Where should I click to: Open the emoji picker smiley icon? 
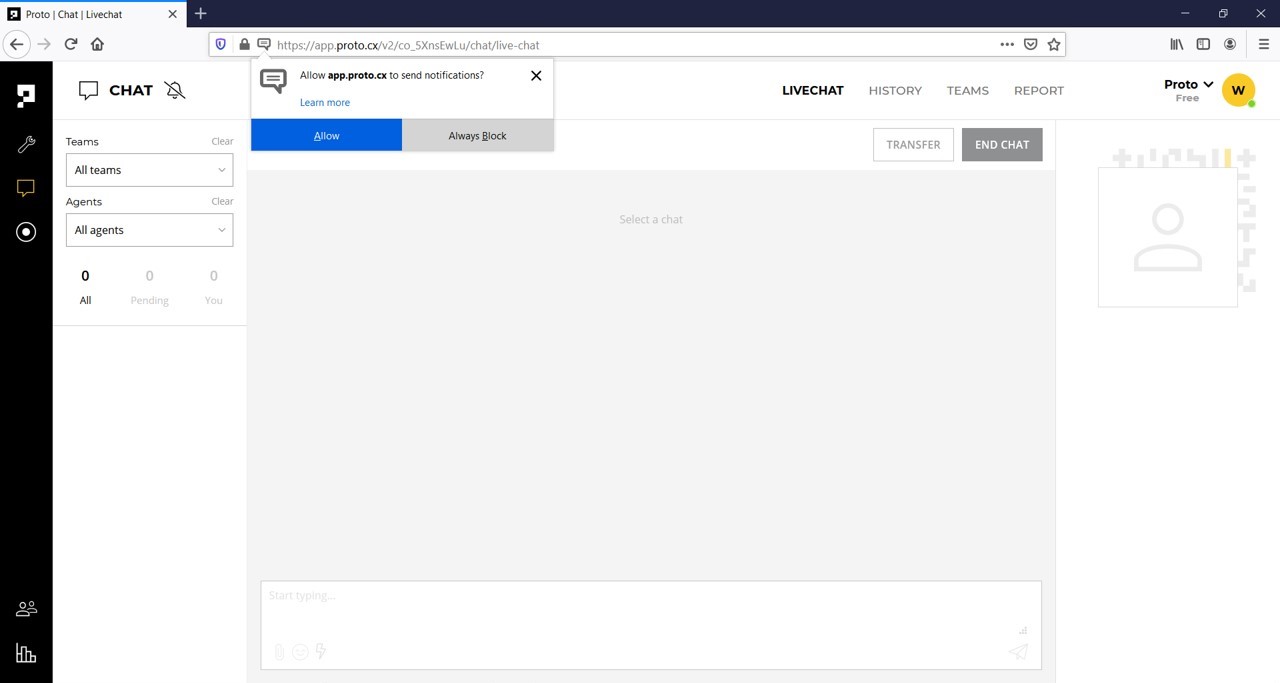tap(300, 652)
